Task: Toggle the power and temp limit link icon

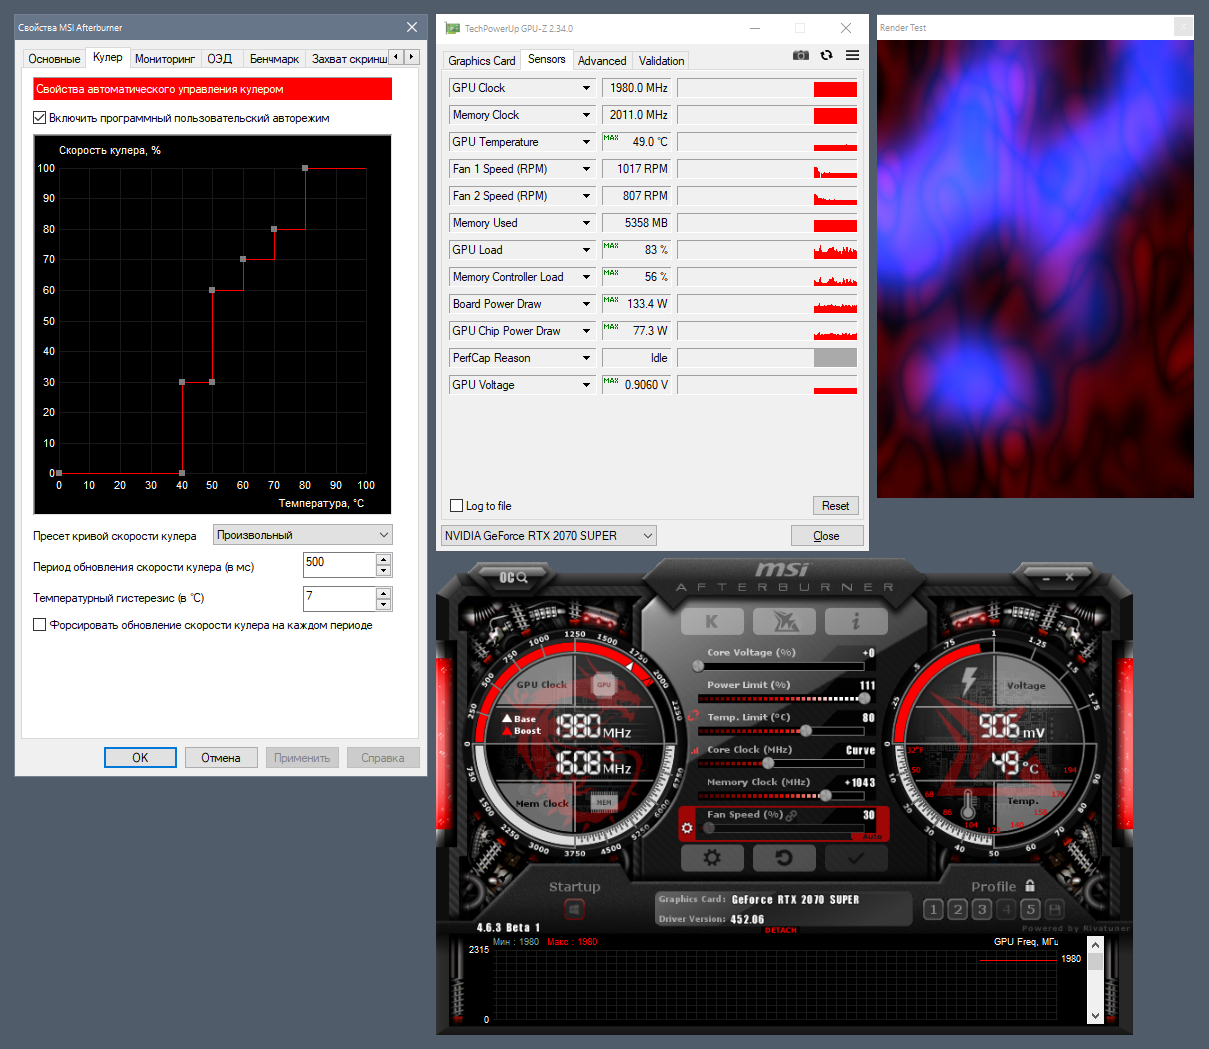Action: tap(693, 716)
